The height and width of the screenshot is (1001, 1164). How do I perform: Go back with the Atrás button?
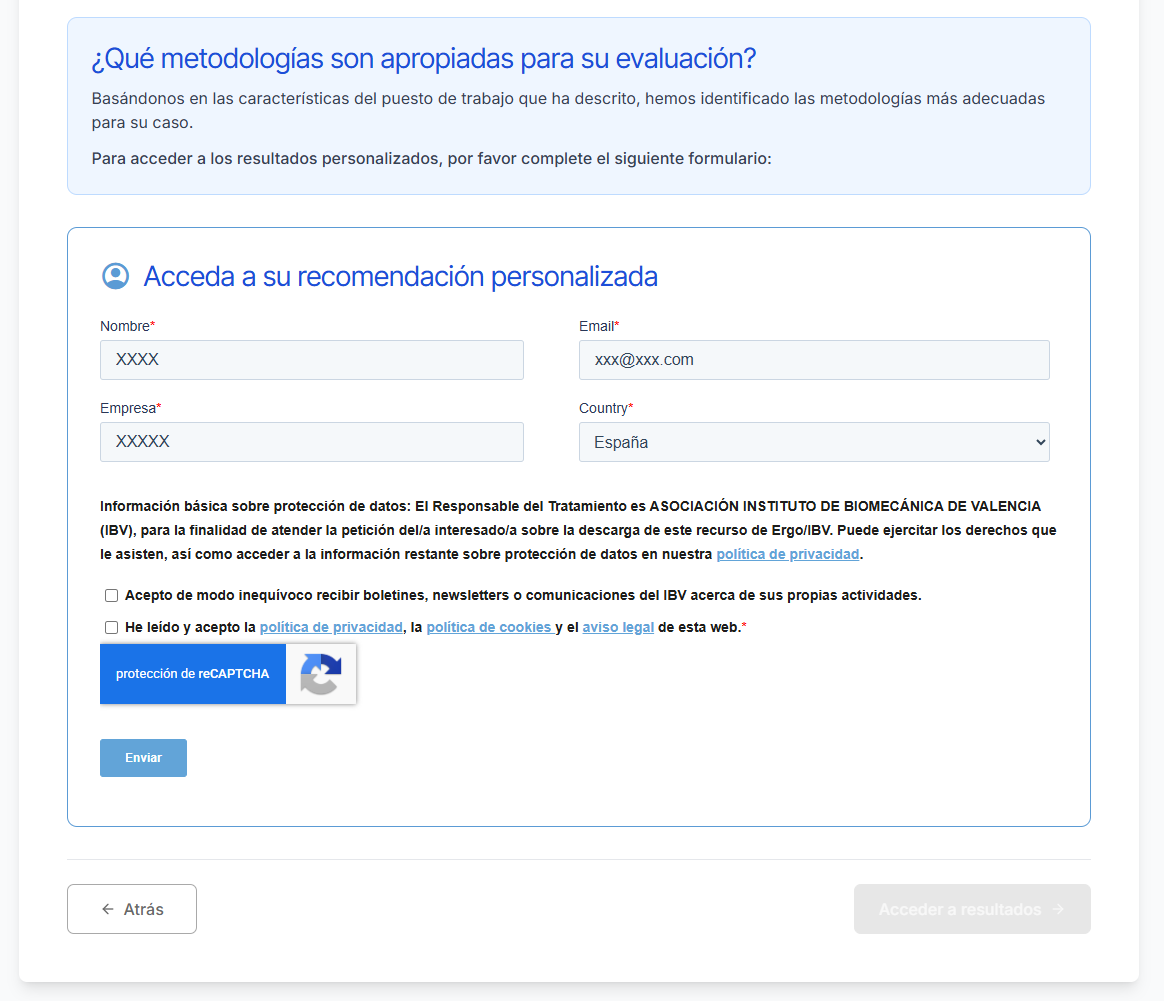point(132,909)
